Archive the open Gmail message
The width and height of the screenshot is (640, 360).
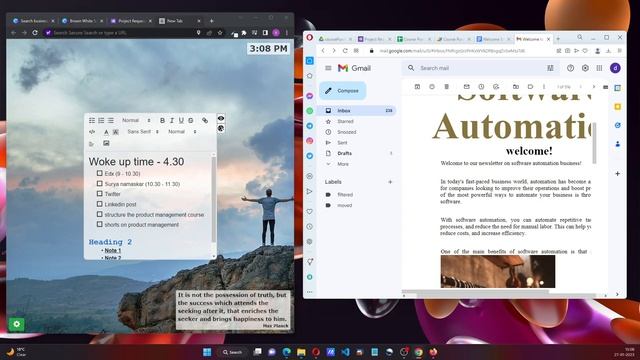(417, 87)
